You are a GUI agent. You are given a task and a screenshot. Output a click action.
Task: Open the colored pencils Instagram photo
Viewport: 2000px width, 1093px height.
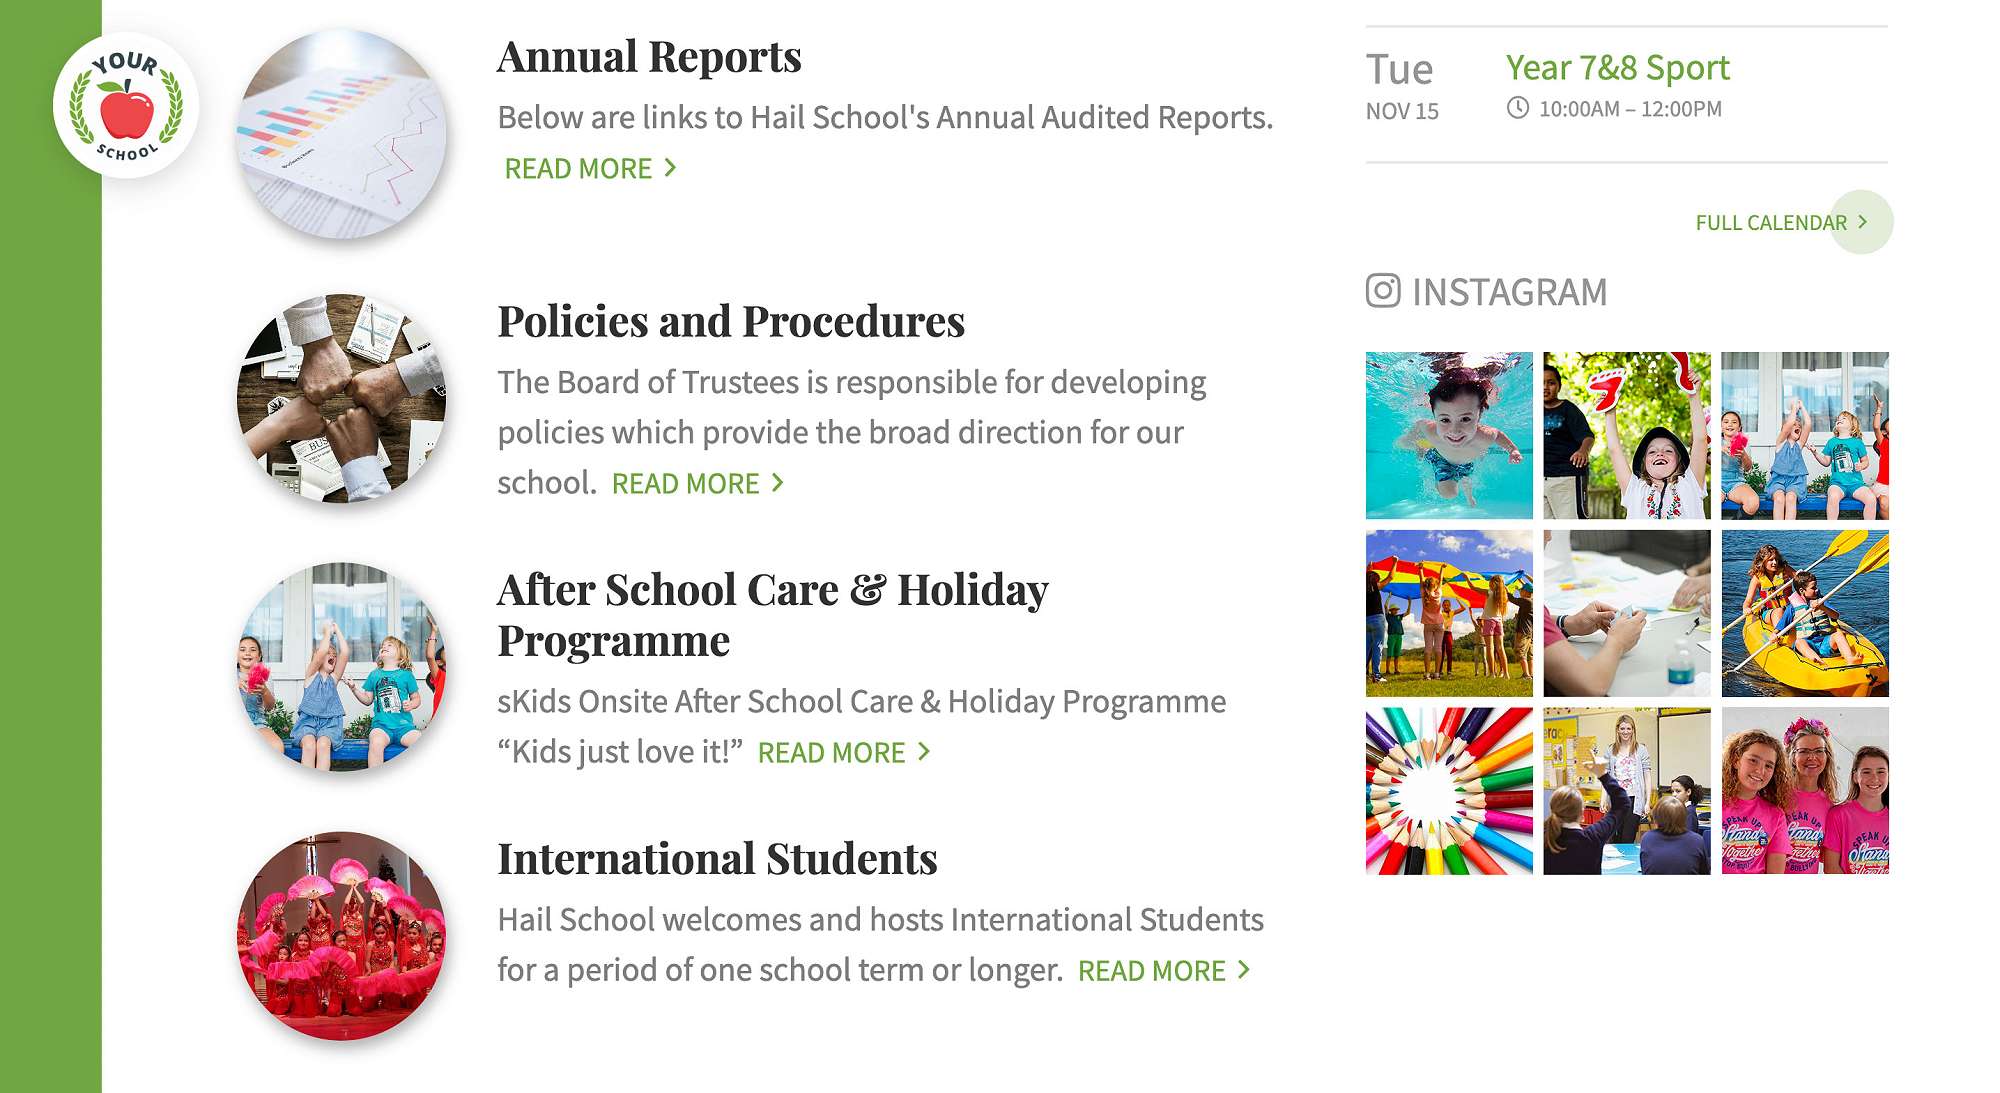click(1449, 791)
